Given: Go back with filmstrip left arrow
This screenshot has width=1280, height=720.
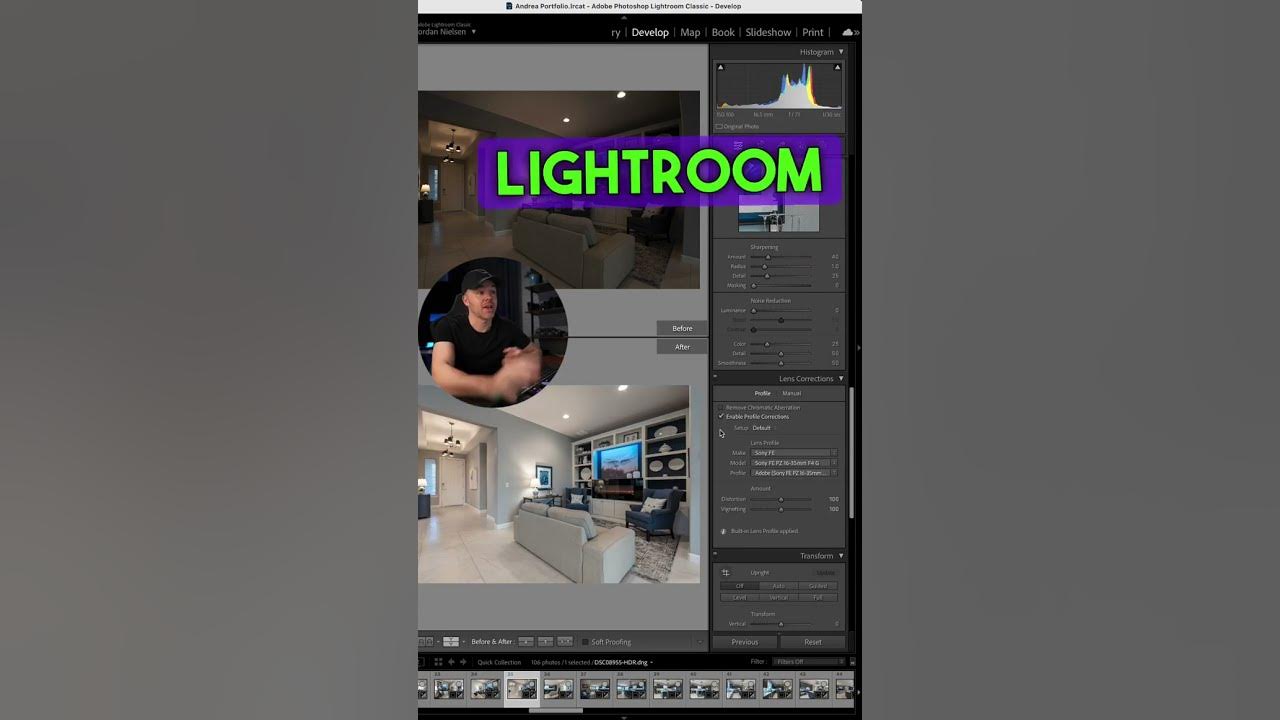Looking at the screenshot, I should [451, 662].
